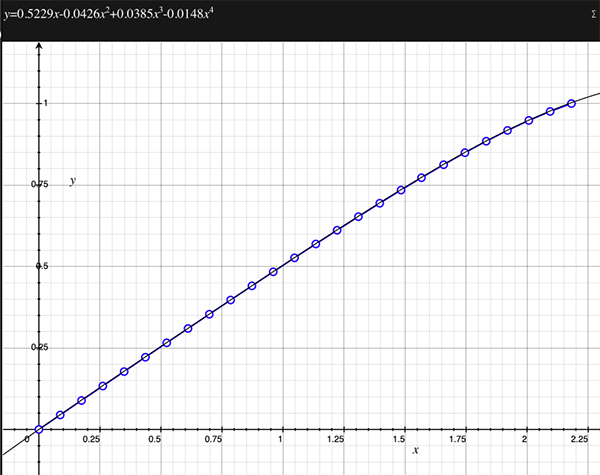
Task: Click the 0.25 tick label on y-axis
Action: tap(38, 347)
